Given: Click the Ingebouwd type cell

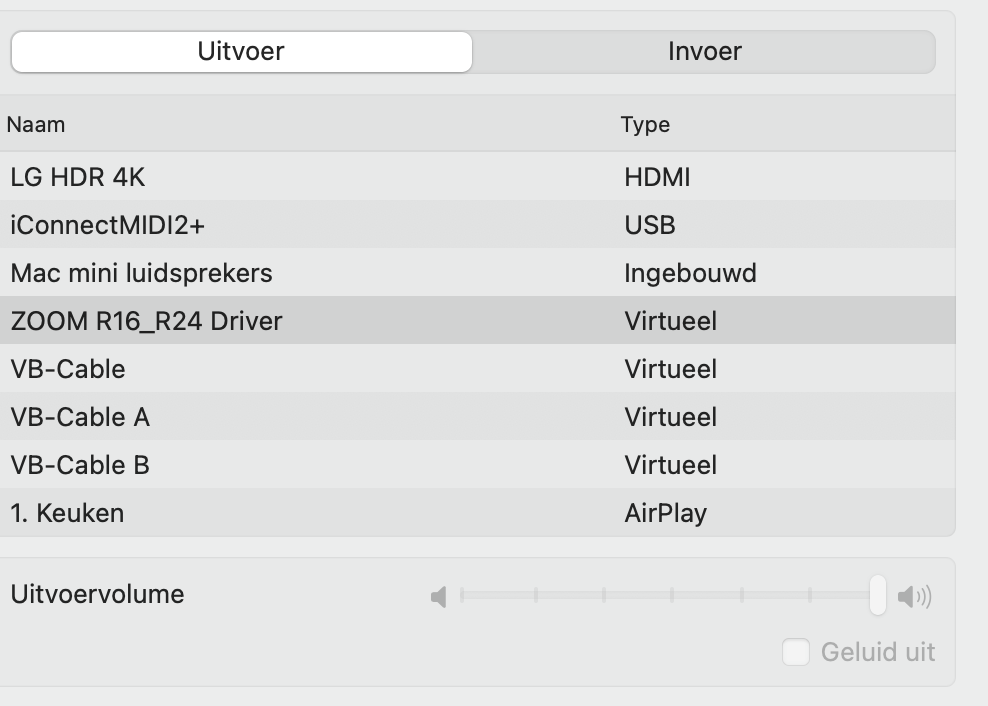Looking at the screenshot, I should point(690,273).
